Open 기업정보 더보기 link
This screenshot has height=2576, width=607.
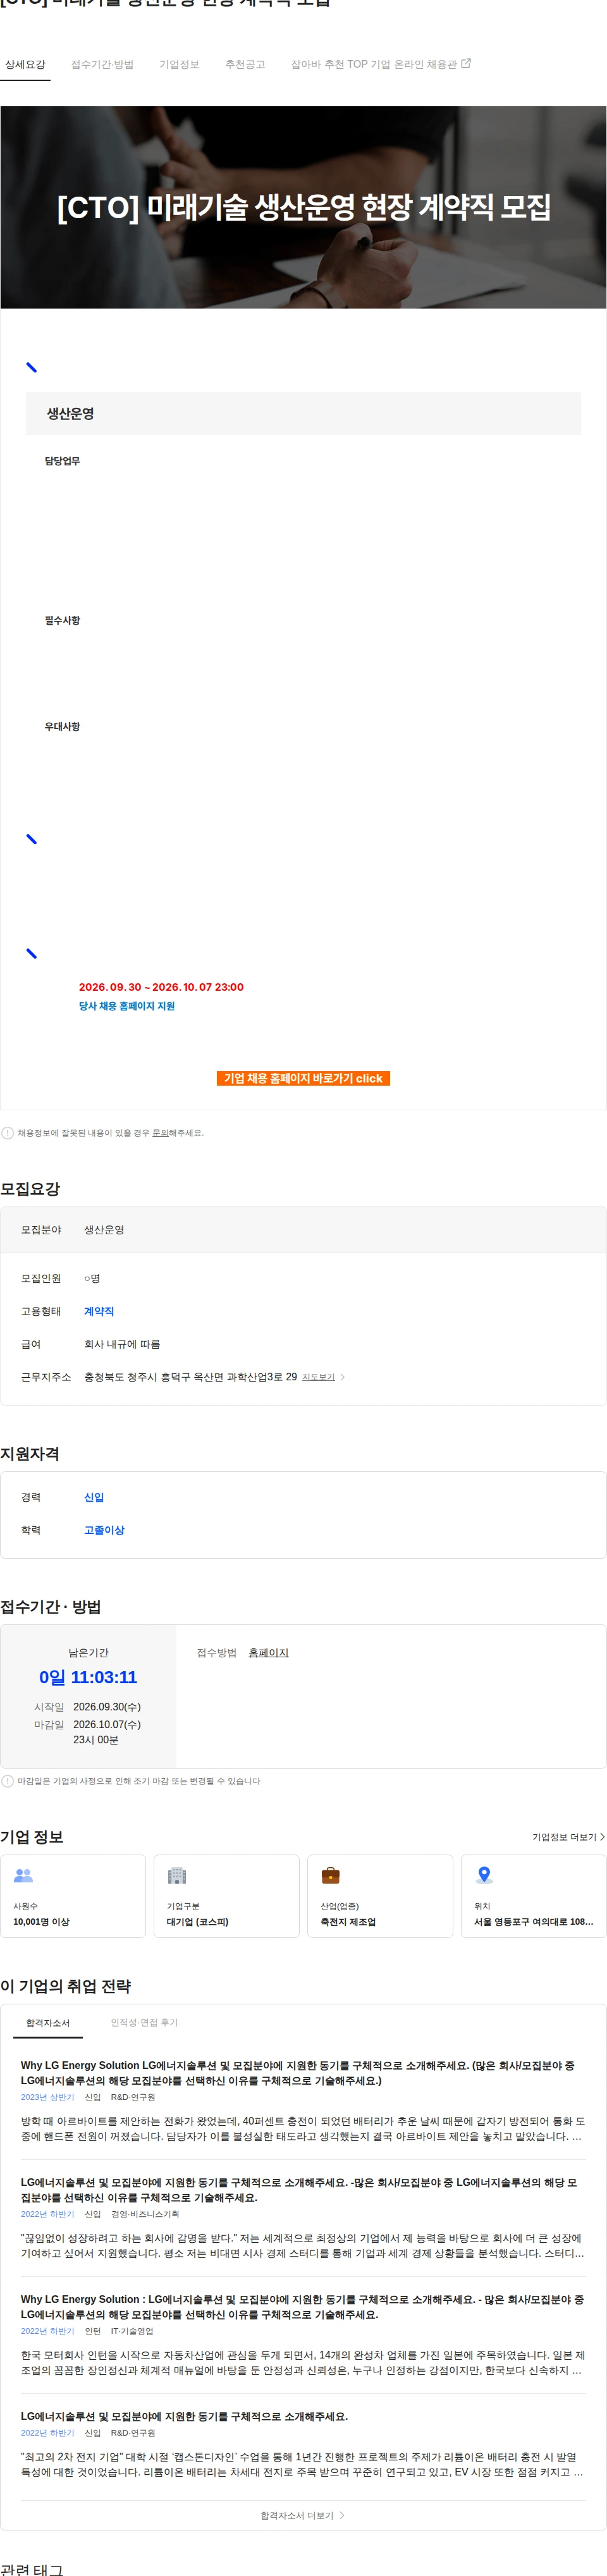pyautogui.click(x=568, y=1837)
